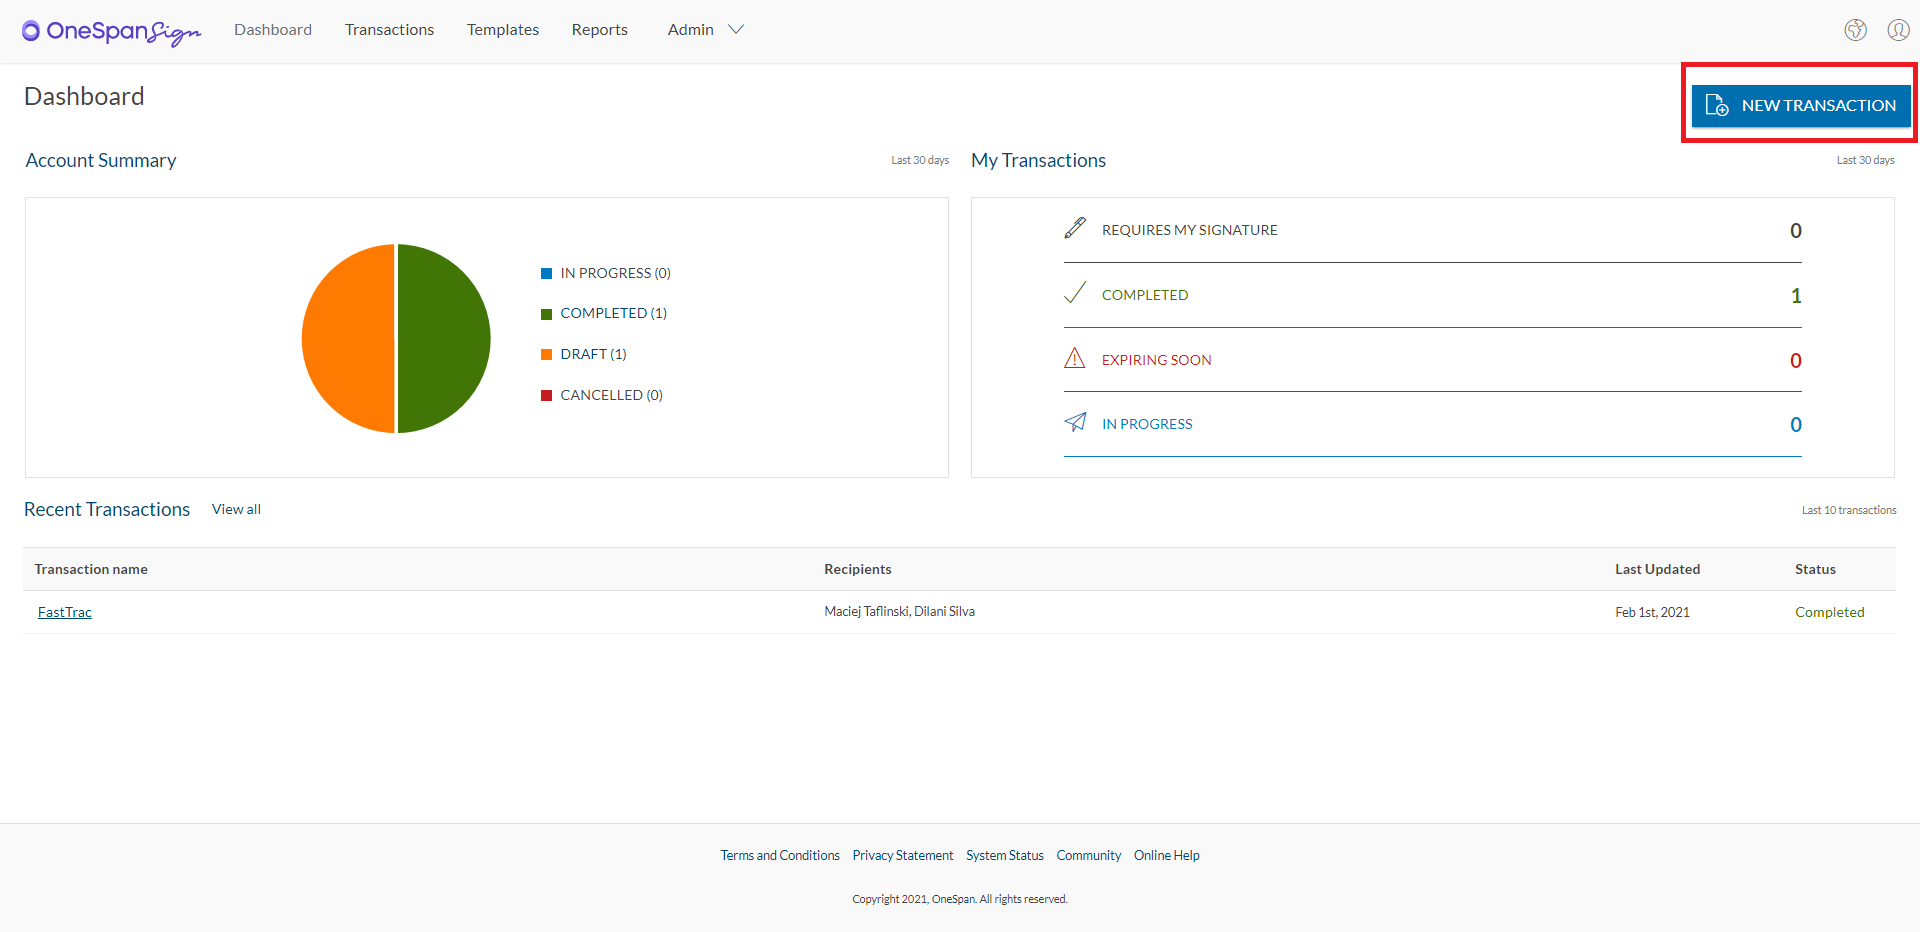Click the OneSpan Sign logo

111,32
